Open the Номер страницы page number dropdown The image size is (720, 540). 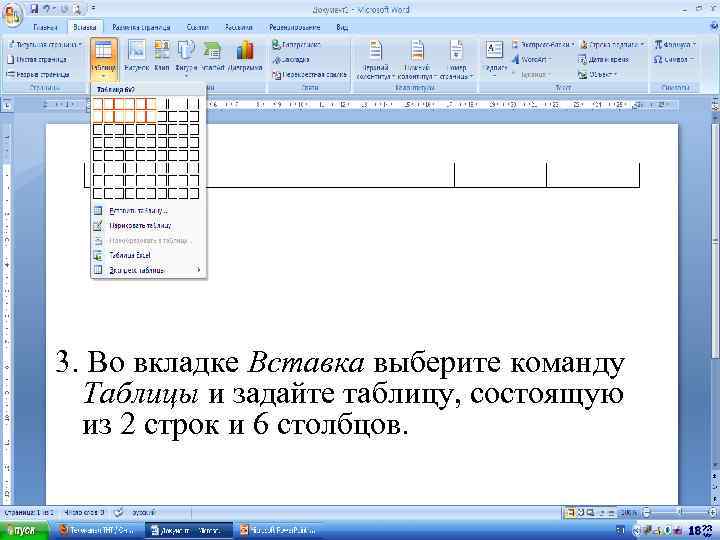pyautogui.click(x=456, y=60)
